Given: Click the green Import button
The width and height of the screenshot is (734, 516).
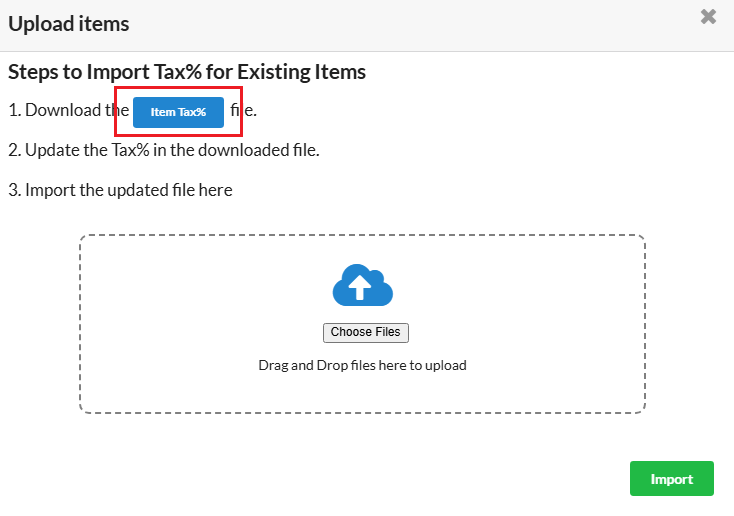Looking at the screenshot, I should click(671, 479).
